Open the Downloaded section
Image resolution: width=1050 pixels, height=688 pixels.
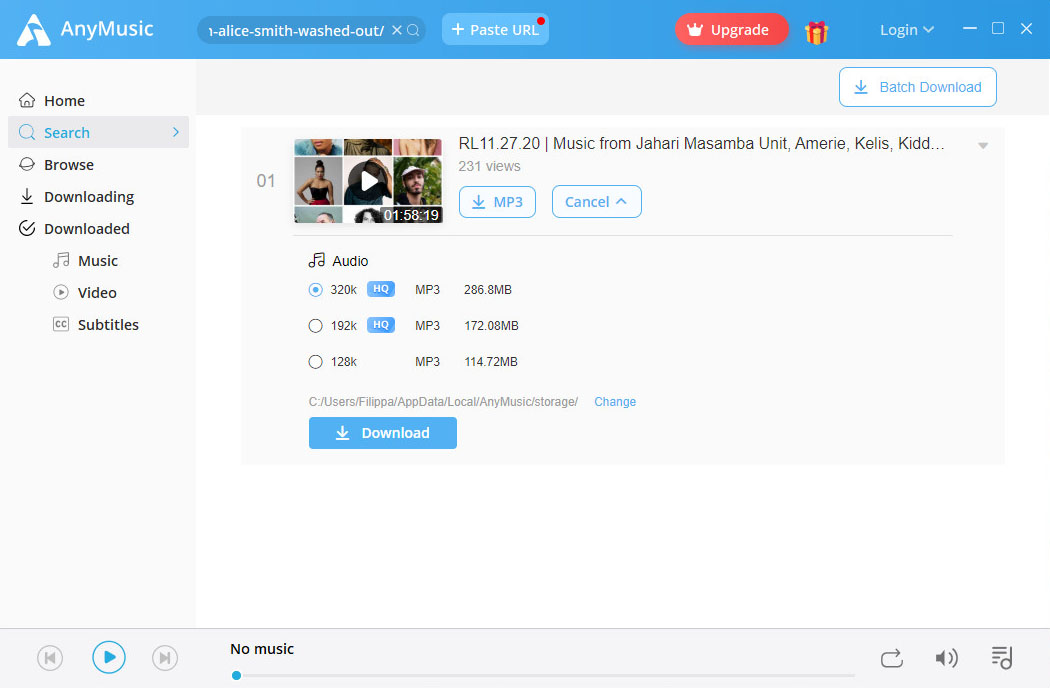click(x=87, y=228)
